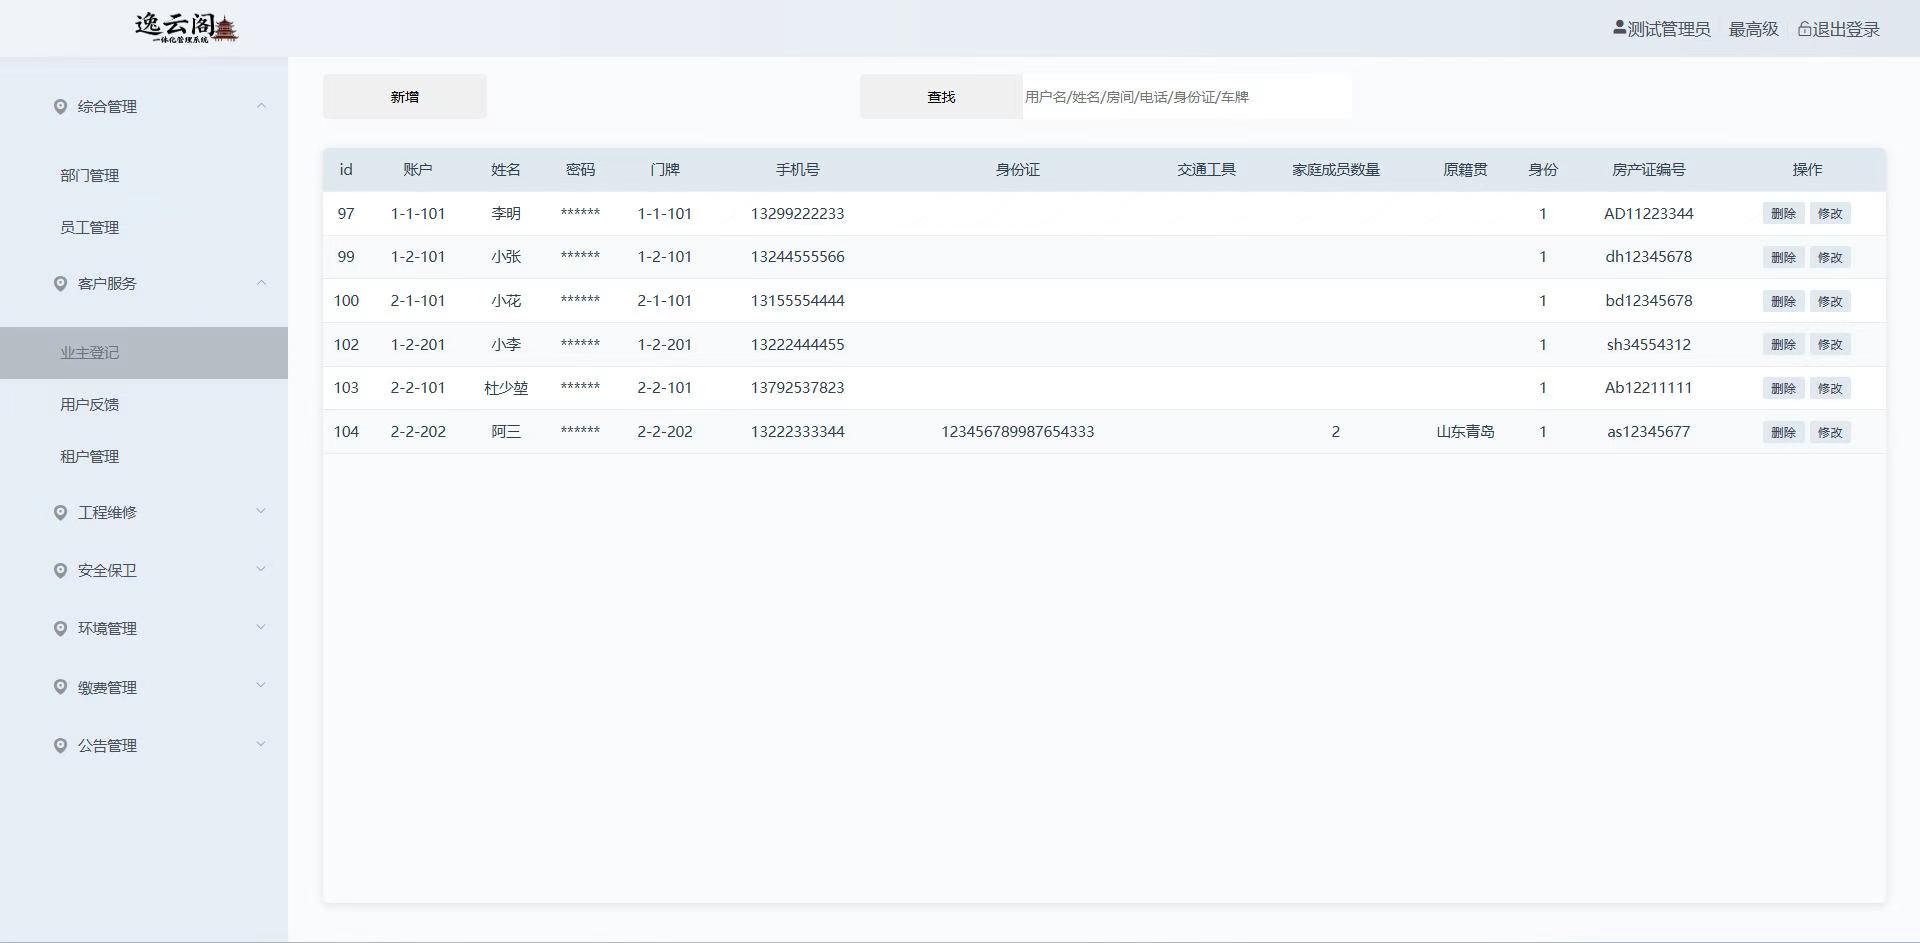
Task: Open 租户管理 from sidebar
Action: point(90,457)
